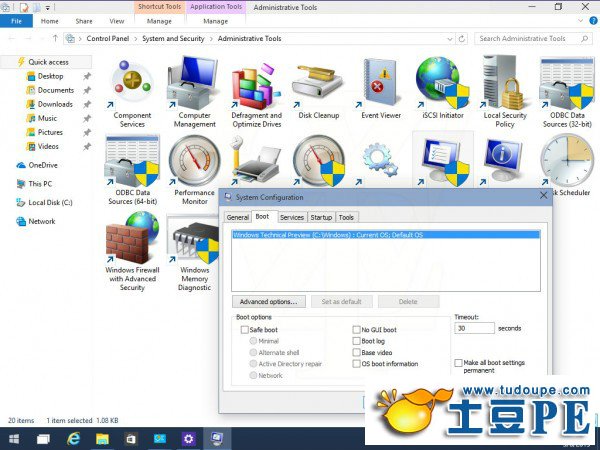Switch to the Home ribbon tab
Image resolution: width=600 pixels, height=450 pixels.
coord(50,21)
